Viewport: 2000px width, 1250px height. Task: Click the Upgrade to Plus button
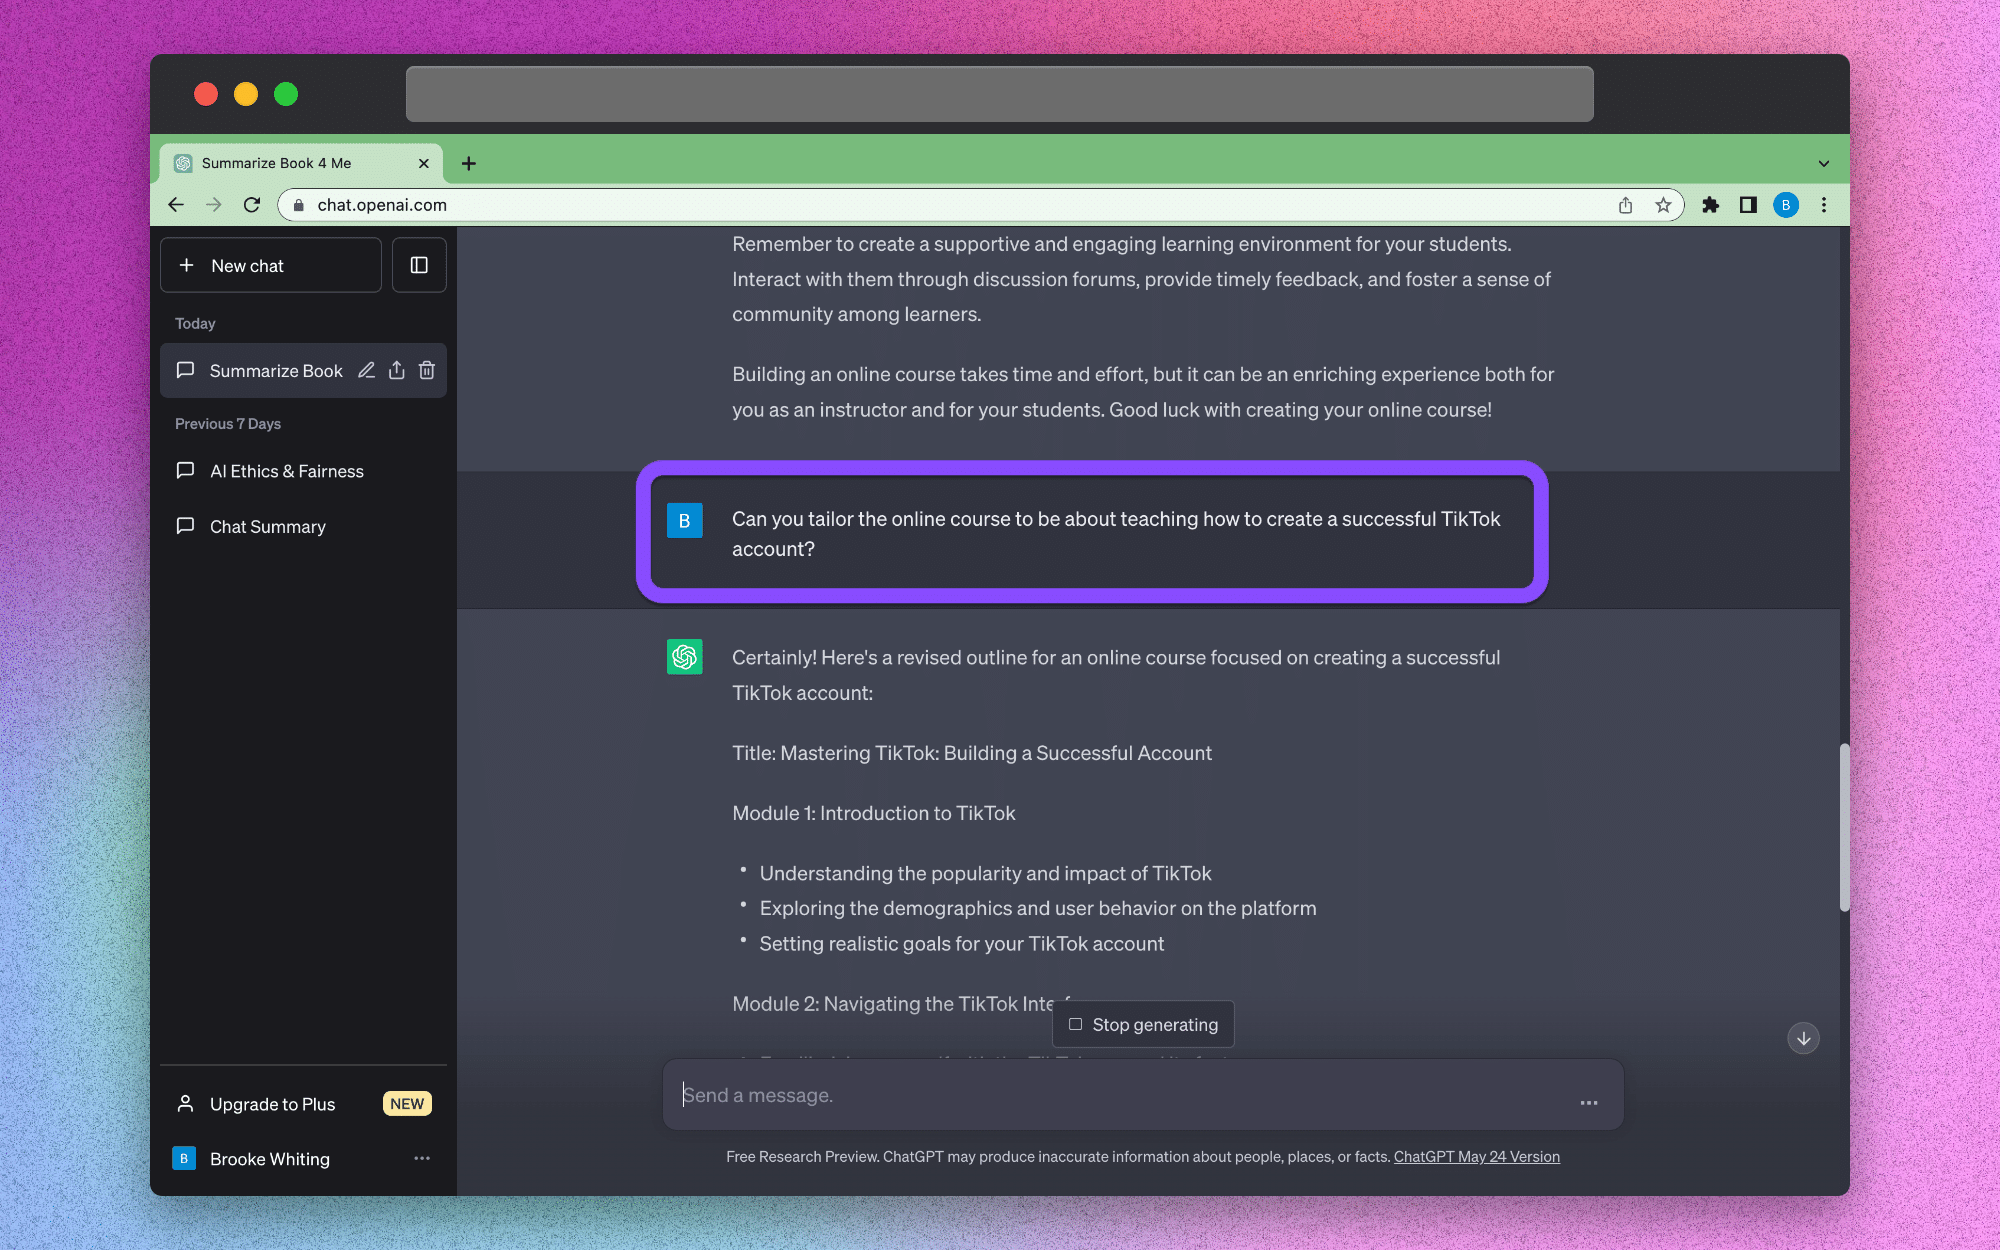(272, 1103)
